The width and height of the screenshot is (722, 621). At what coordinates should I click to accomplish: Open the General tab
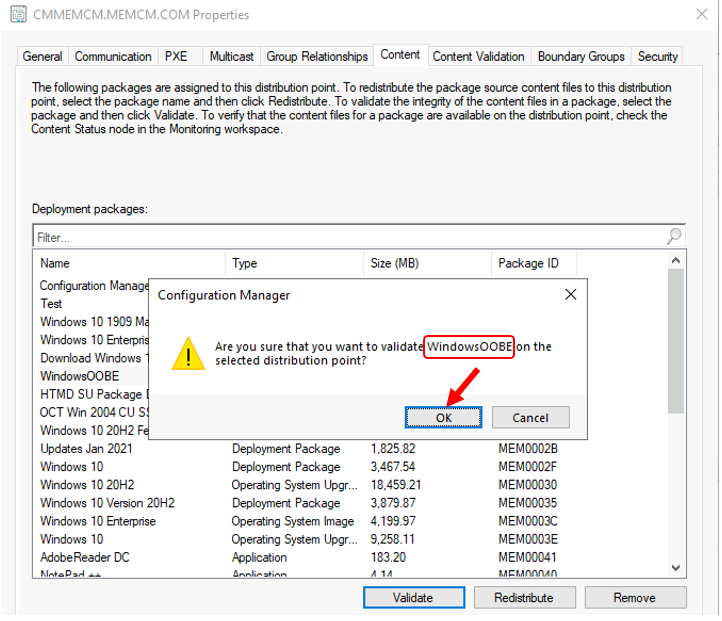[42, 56]
